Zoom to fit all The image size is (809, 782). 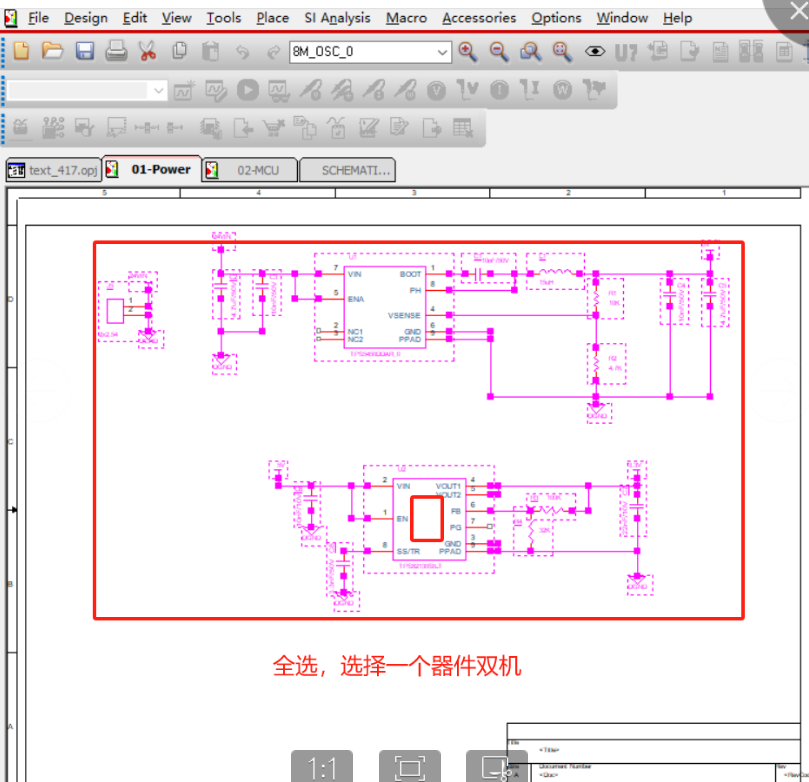point(562,52)
